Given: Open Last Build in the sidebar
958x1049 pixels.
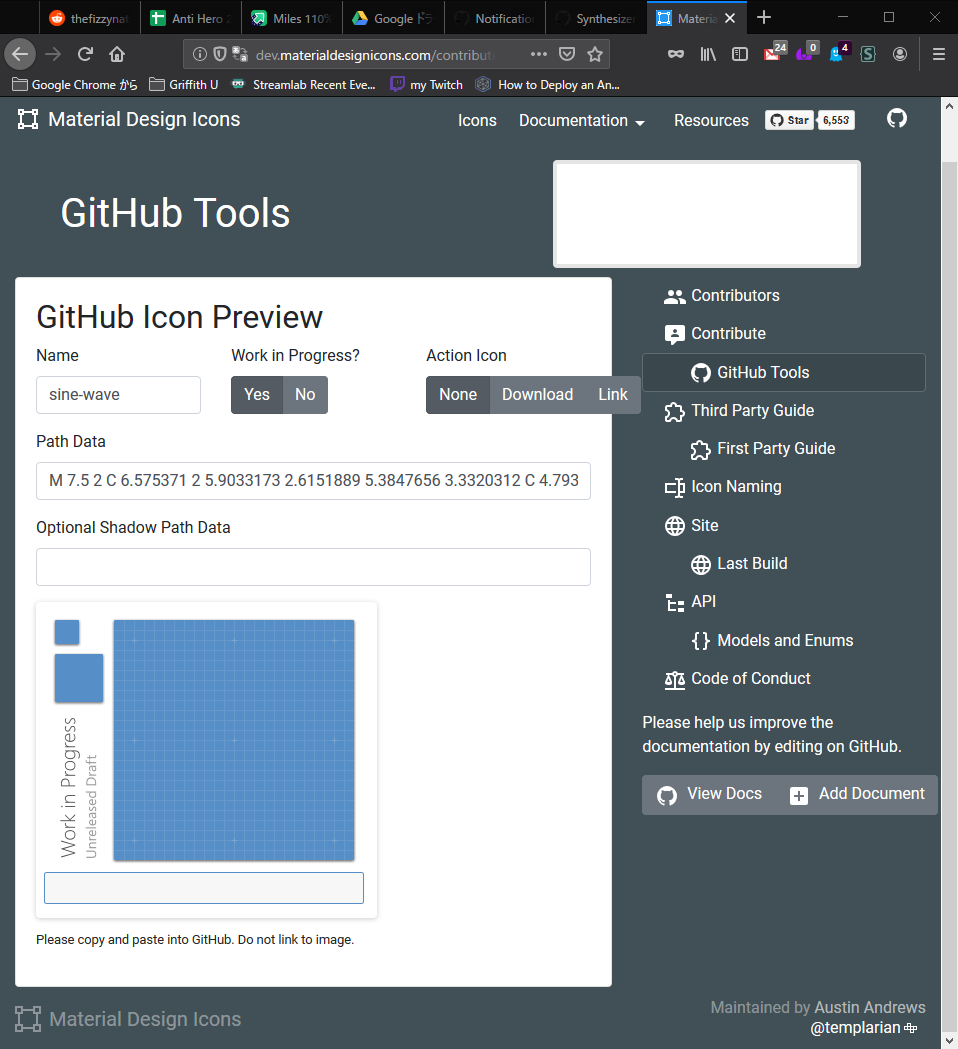Looking at the screenshot, I should 752,564.
